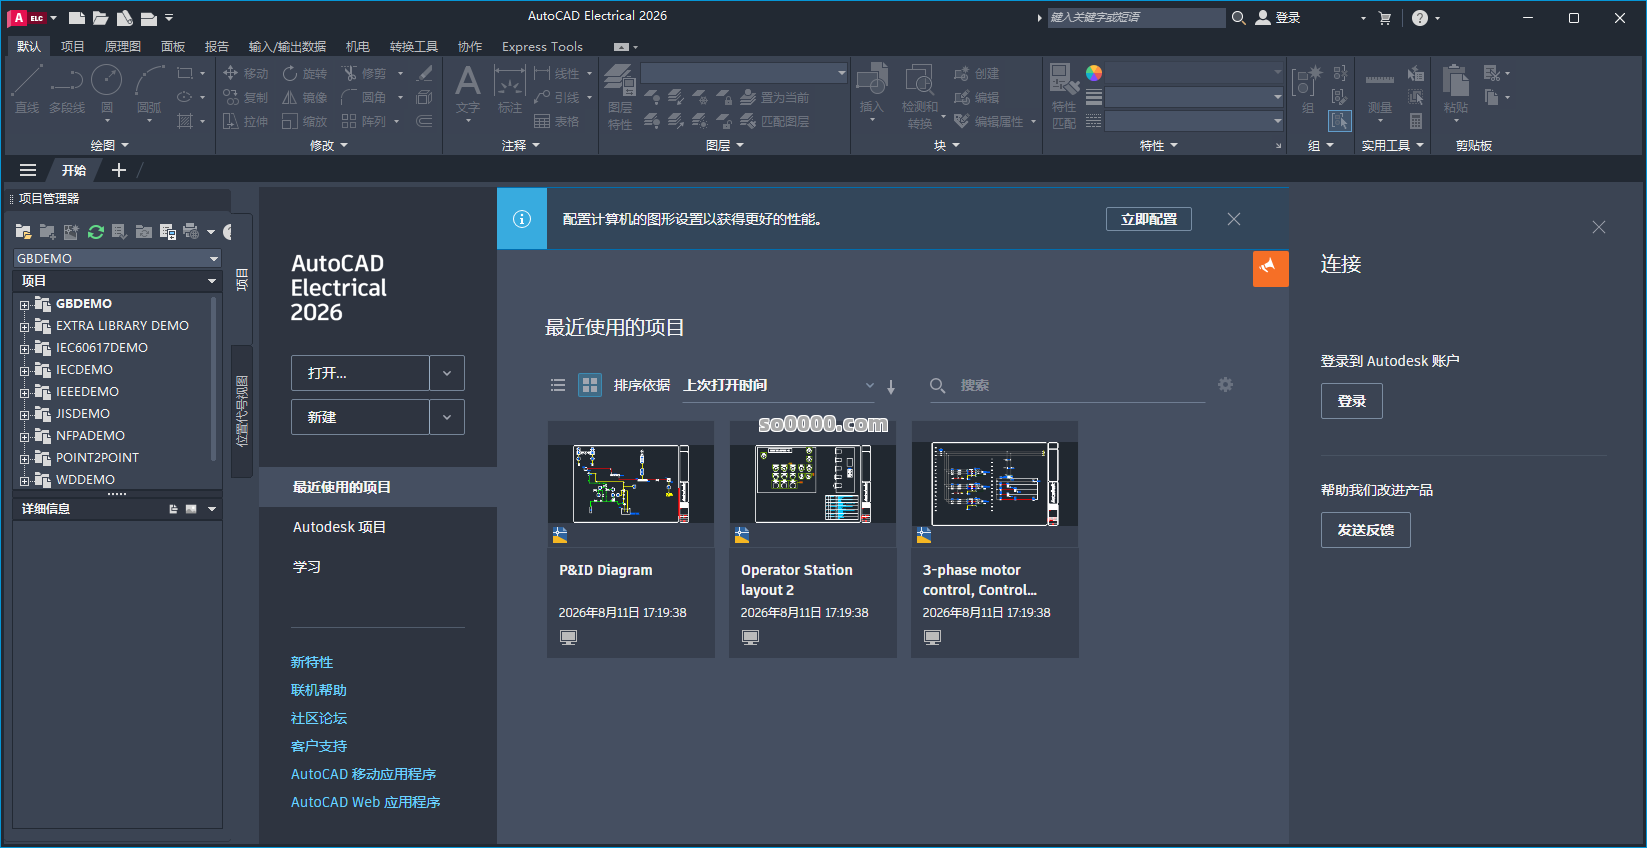Click the 镜像 (Mirror) tool

point(305,97)
